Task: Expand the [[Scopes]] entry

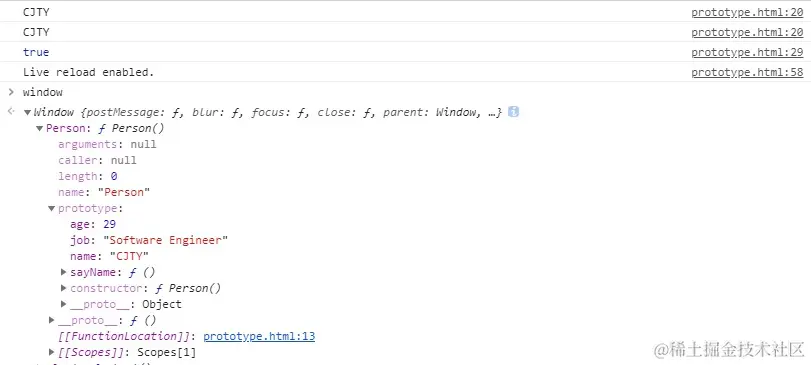Action: click(x=52, y=352)
